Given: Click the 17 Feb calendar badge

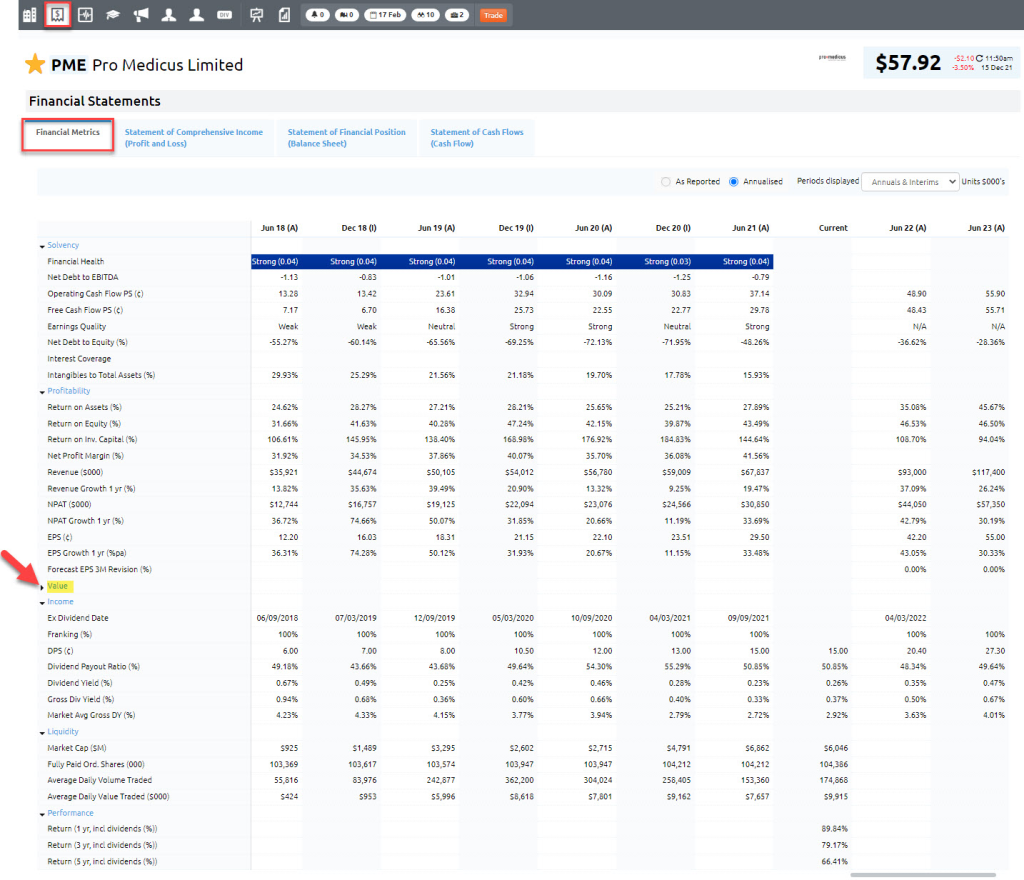Looking at the screenshot, I should (385, 15).
